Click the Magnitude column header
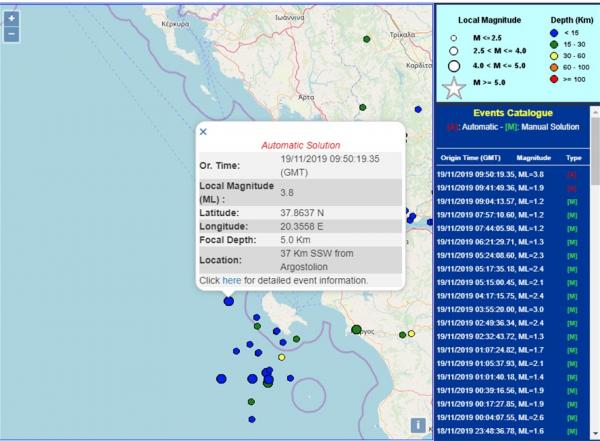Image resolution: width=600 pixels, height=441 pixels. [x=535, y=158]
